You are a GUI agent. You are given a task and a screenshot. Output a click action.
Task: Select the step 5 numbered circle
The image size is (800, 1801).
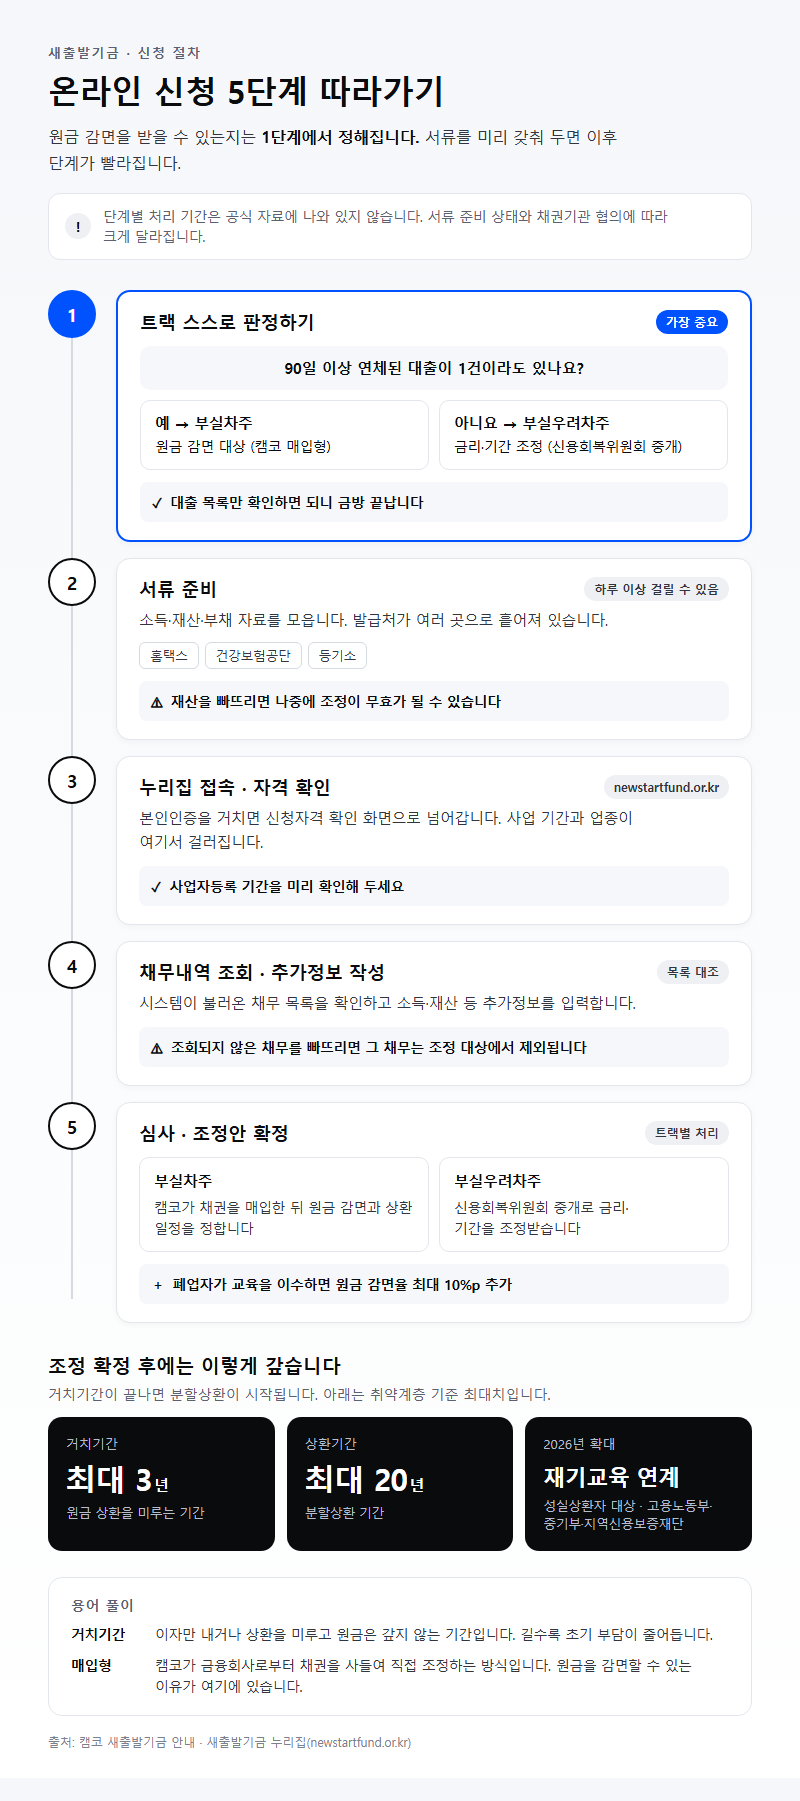72,1127
